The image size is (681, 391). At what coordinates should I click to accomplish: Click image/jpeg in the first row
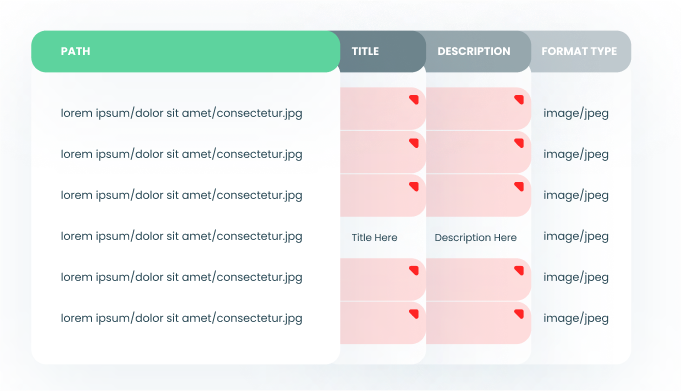click(x=576, y=113)
